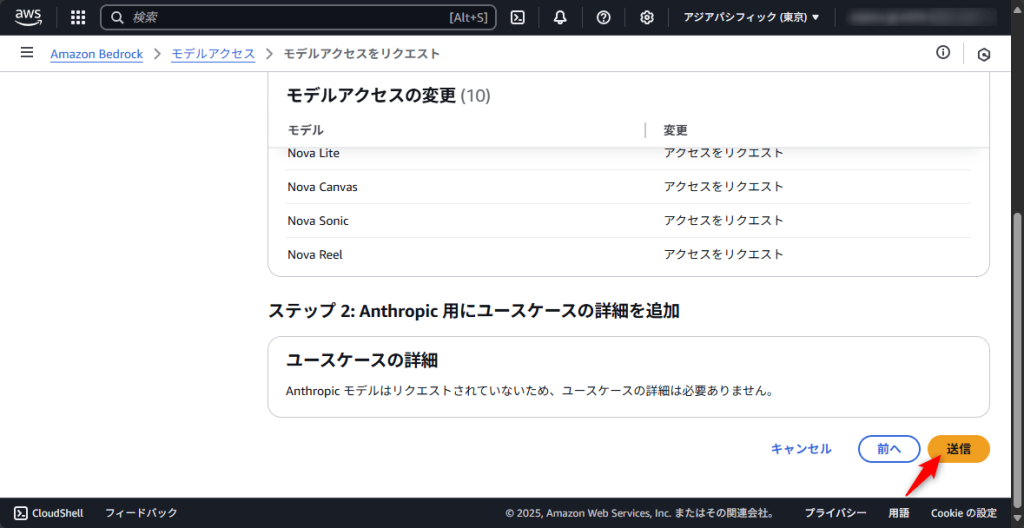Screen dimensions: 1024x528
Task: Open Cookie の設定 footer link
Action: pyautogui.click(x=964, y=513)
